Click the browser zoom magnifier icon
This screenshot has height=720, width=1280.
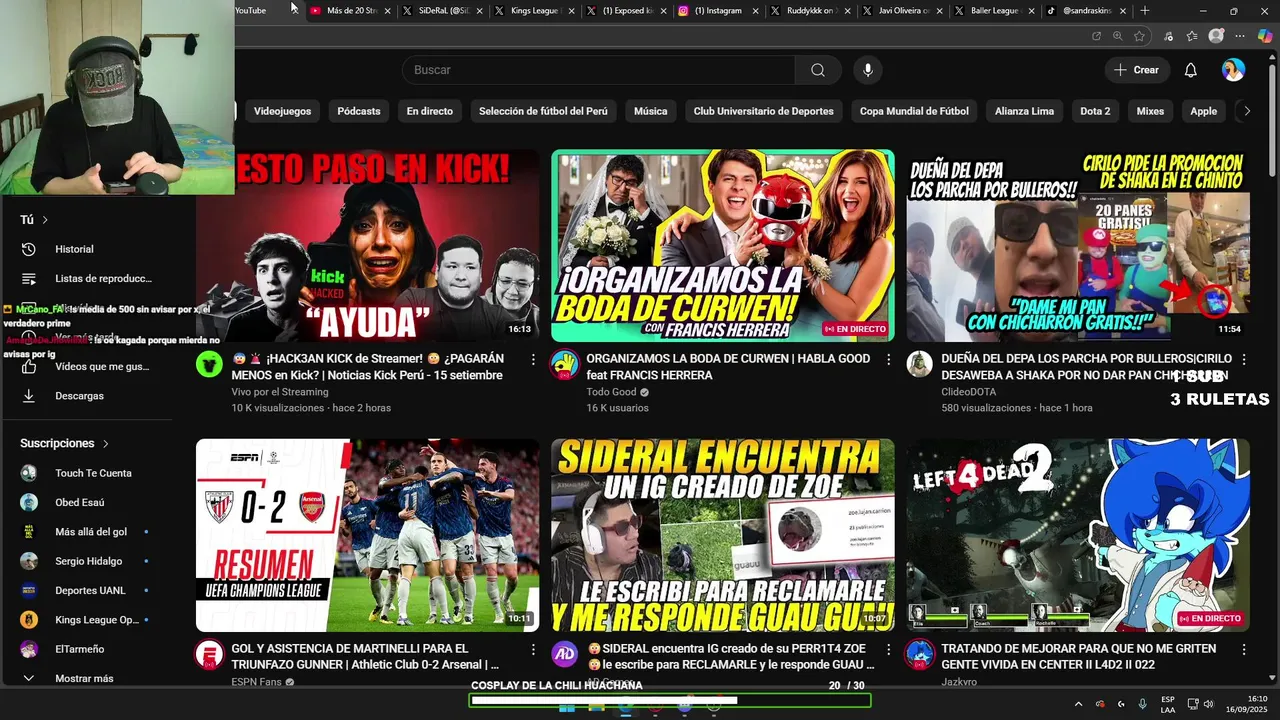pos(1118,36)
